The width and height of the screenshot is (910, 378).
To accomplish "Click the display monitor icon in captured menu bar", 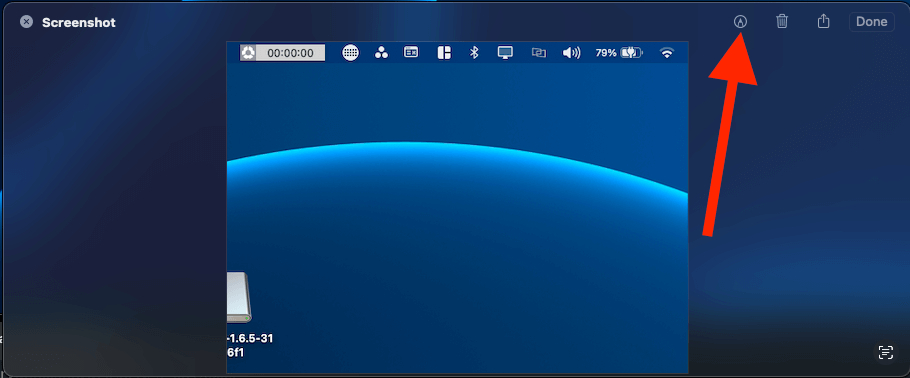I will pos(505,53).
